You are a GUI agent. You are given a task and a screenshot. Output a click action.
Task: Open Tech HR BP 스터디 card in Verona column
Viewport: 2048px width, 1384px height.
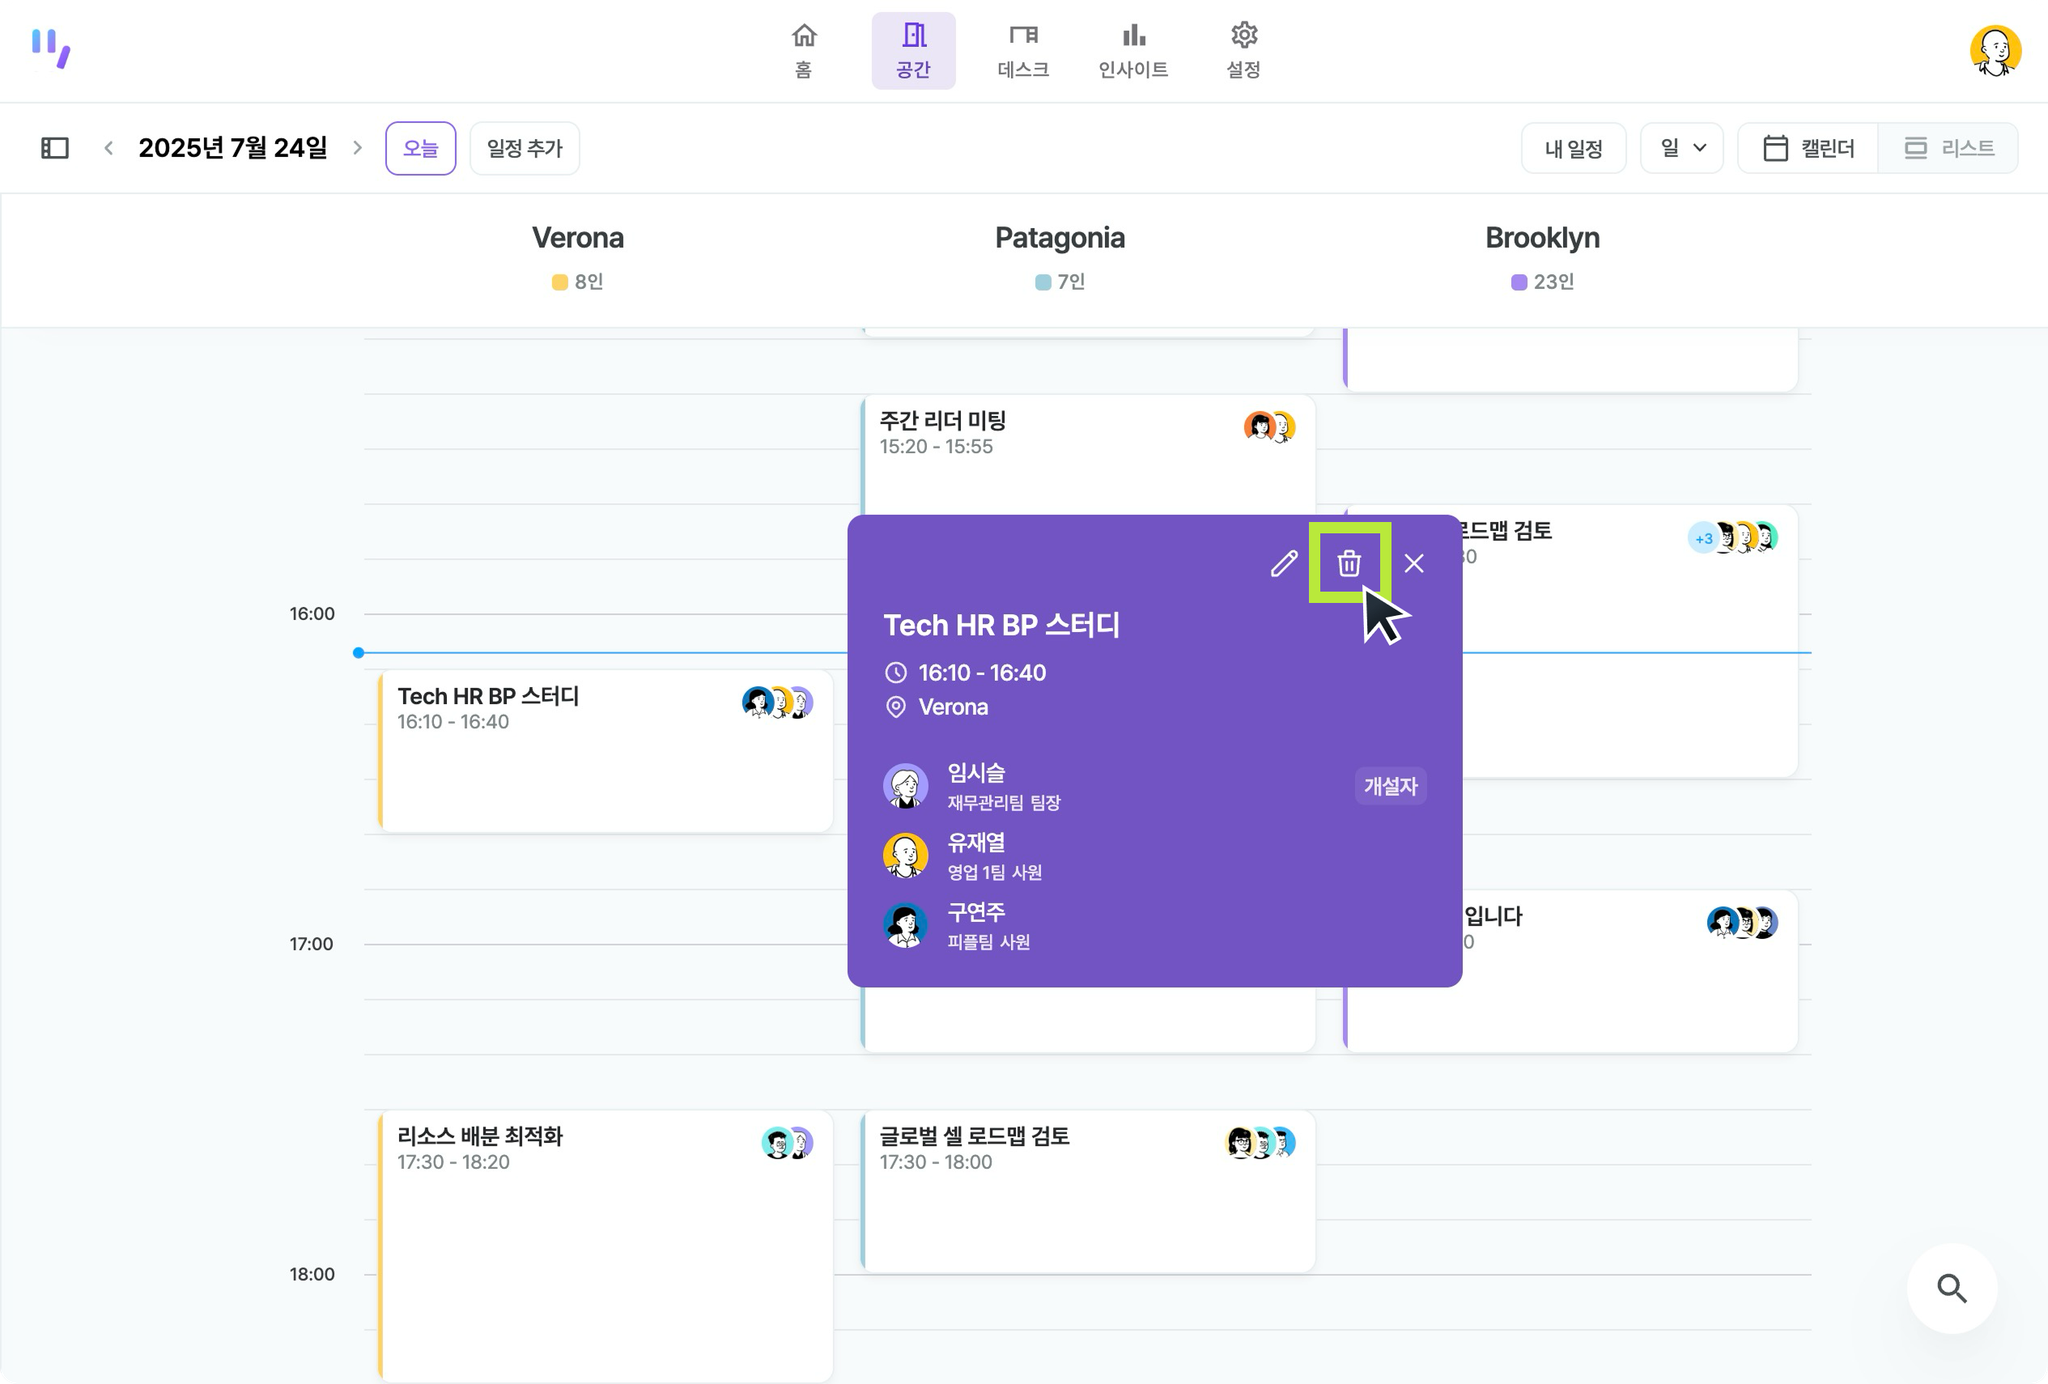click(x=606, y=751)
